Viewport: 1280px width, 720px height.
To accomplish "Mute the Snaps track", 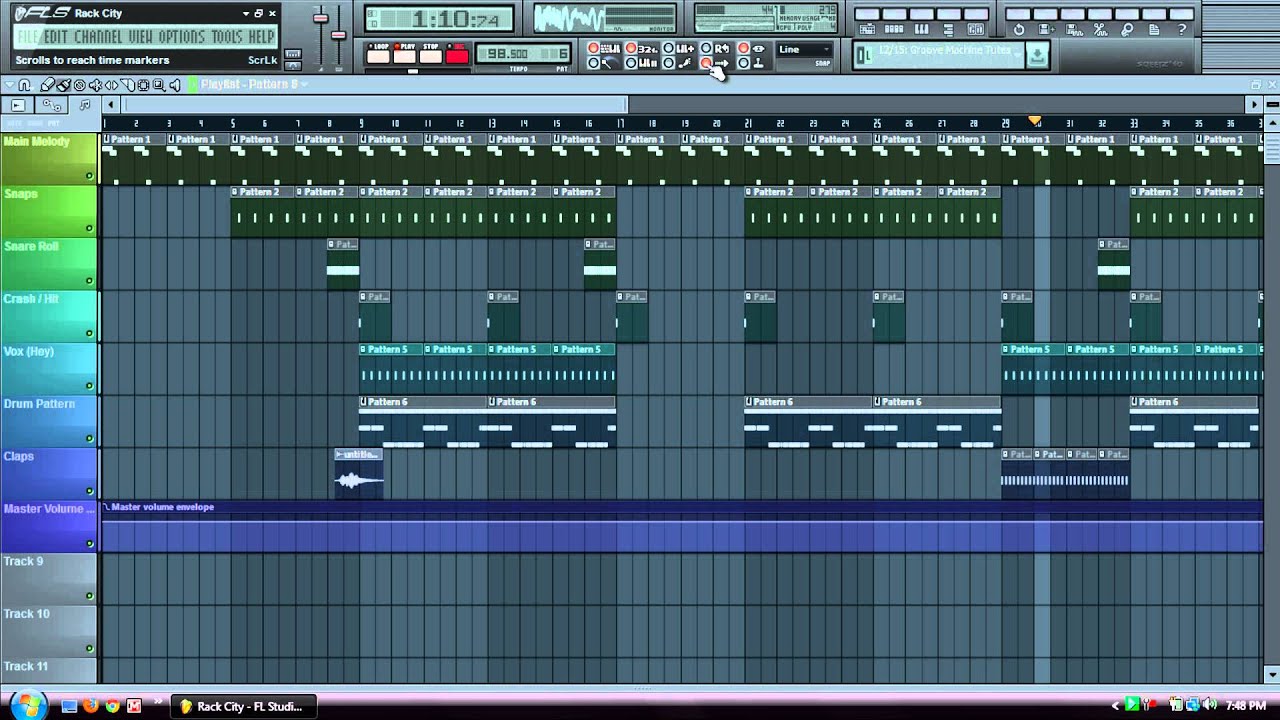I will point(89,228).
